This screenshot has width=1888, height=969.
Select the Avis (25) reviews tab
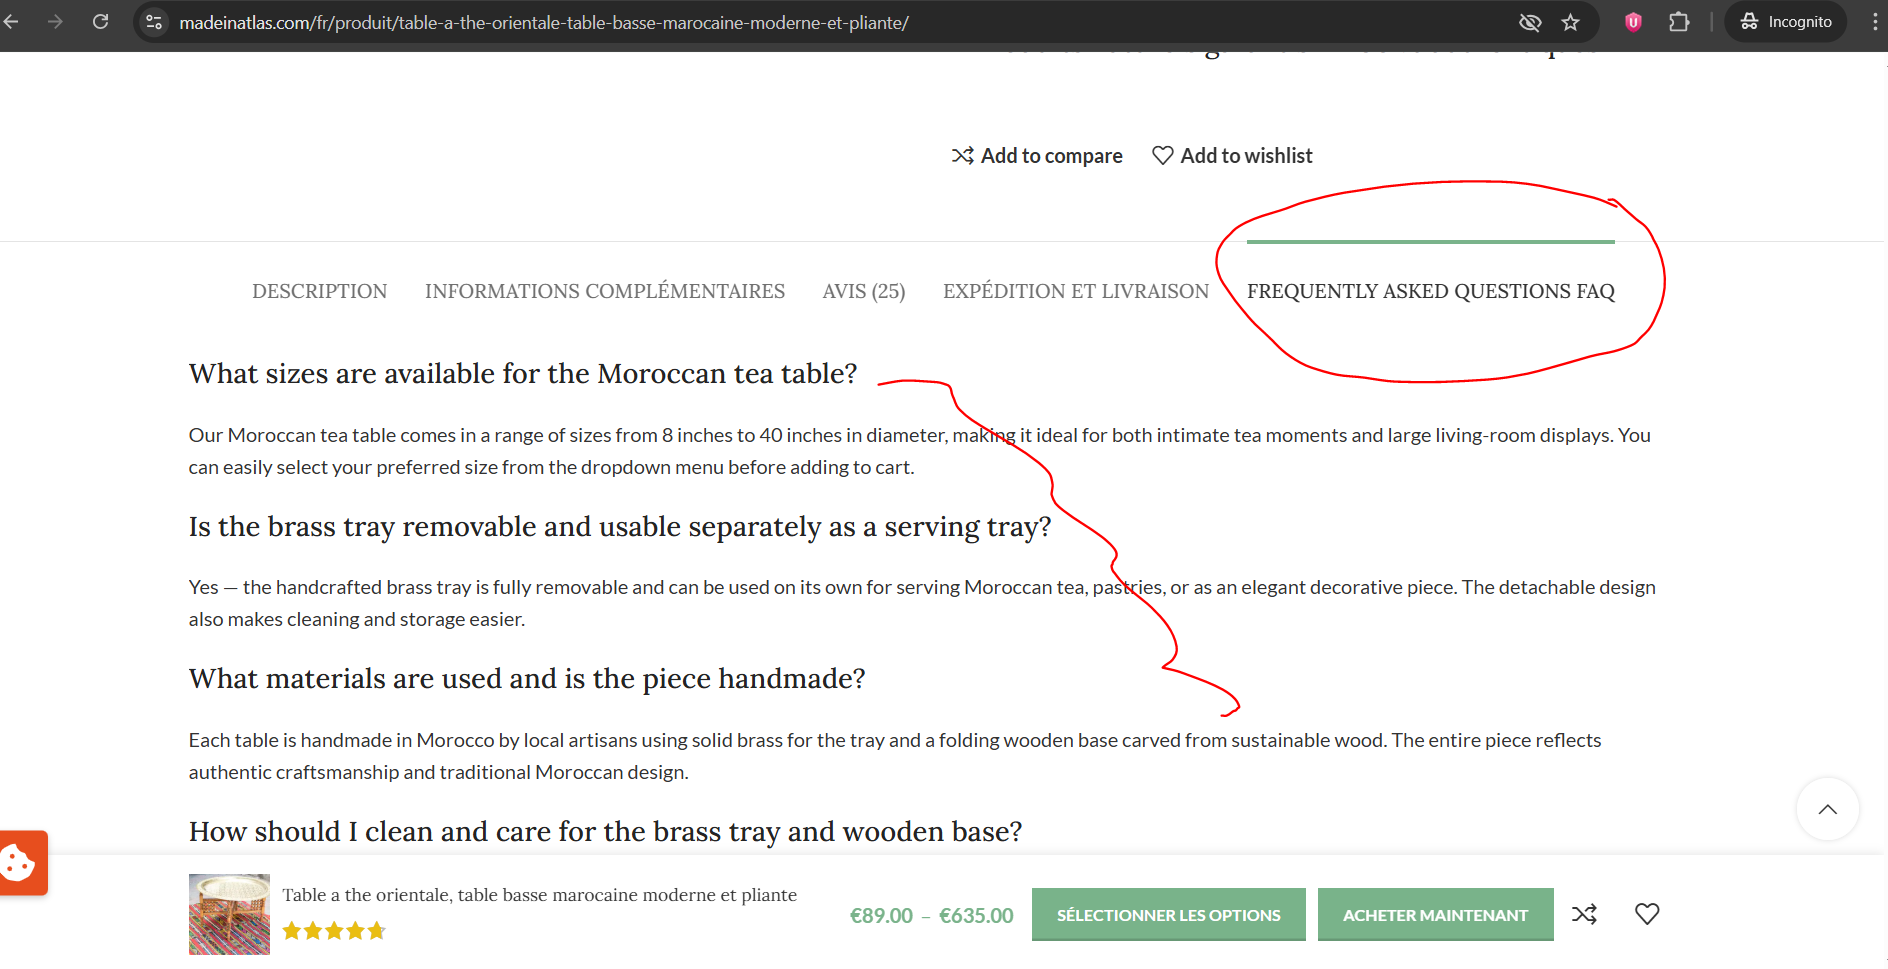[863, 291]
